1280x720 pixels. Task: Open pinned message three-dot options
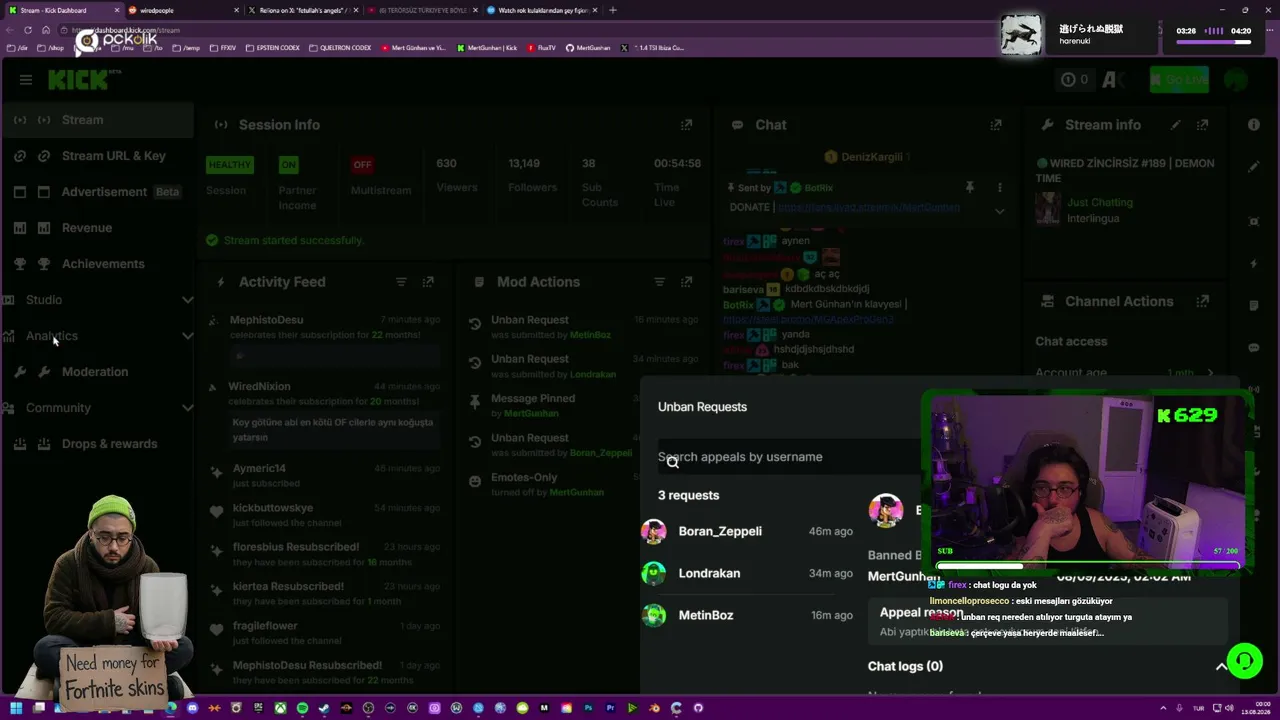(x=999, y=187)
